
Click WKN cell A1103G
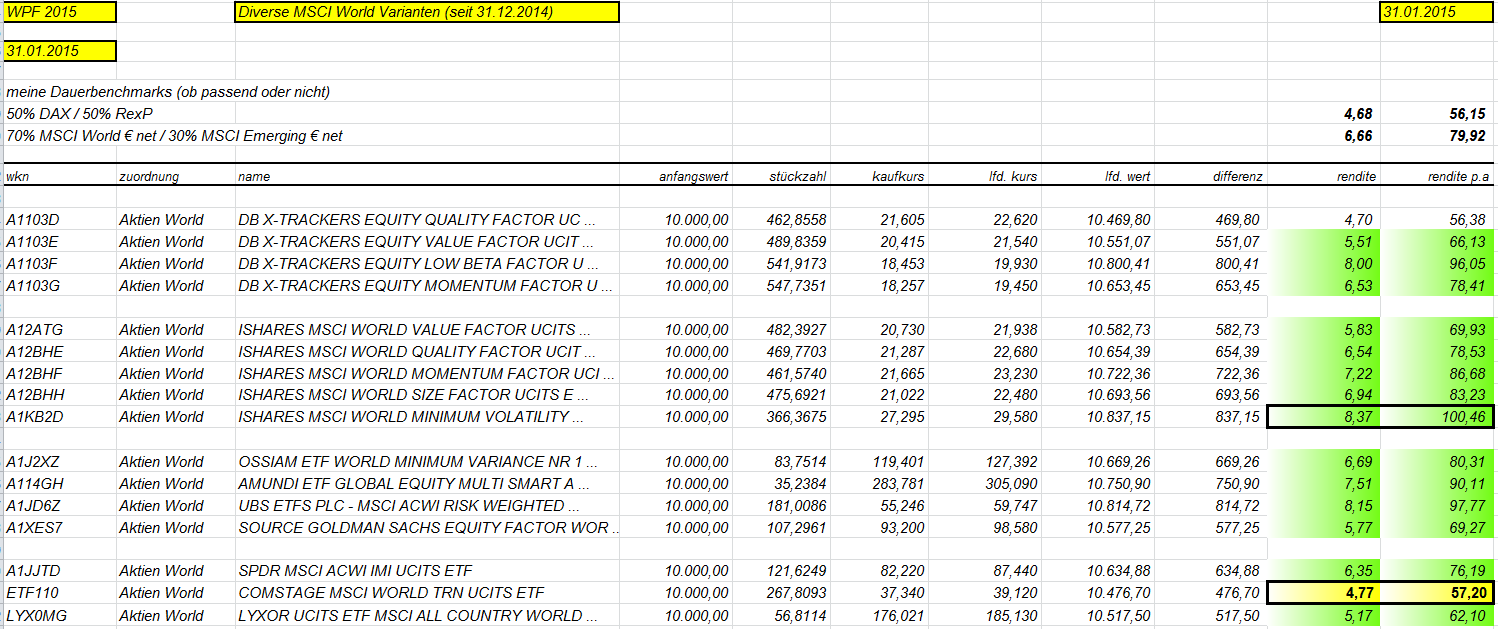(33, 286)
